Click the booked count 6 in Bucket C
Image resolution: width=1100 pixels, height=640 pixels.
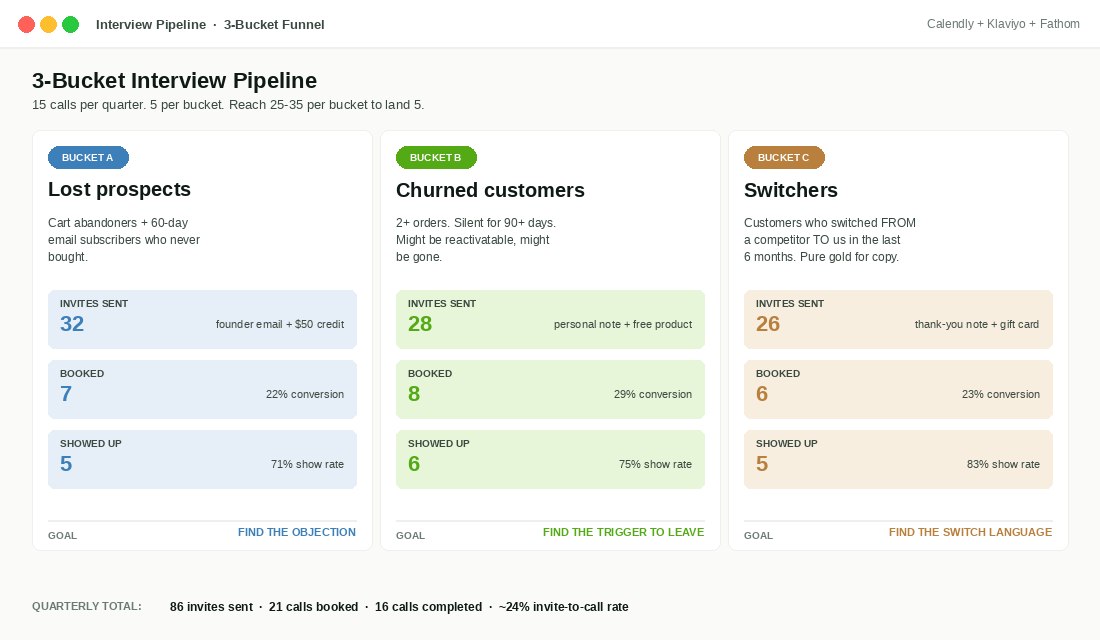[x=762, y=394]
